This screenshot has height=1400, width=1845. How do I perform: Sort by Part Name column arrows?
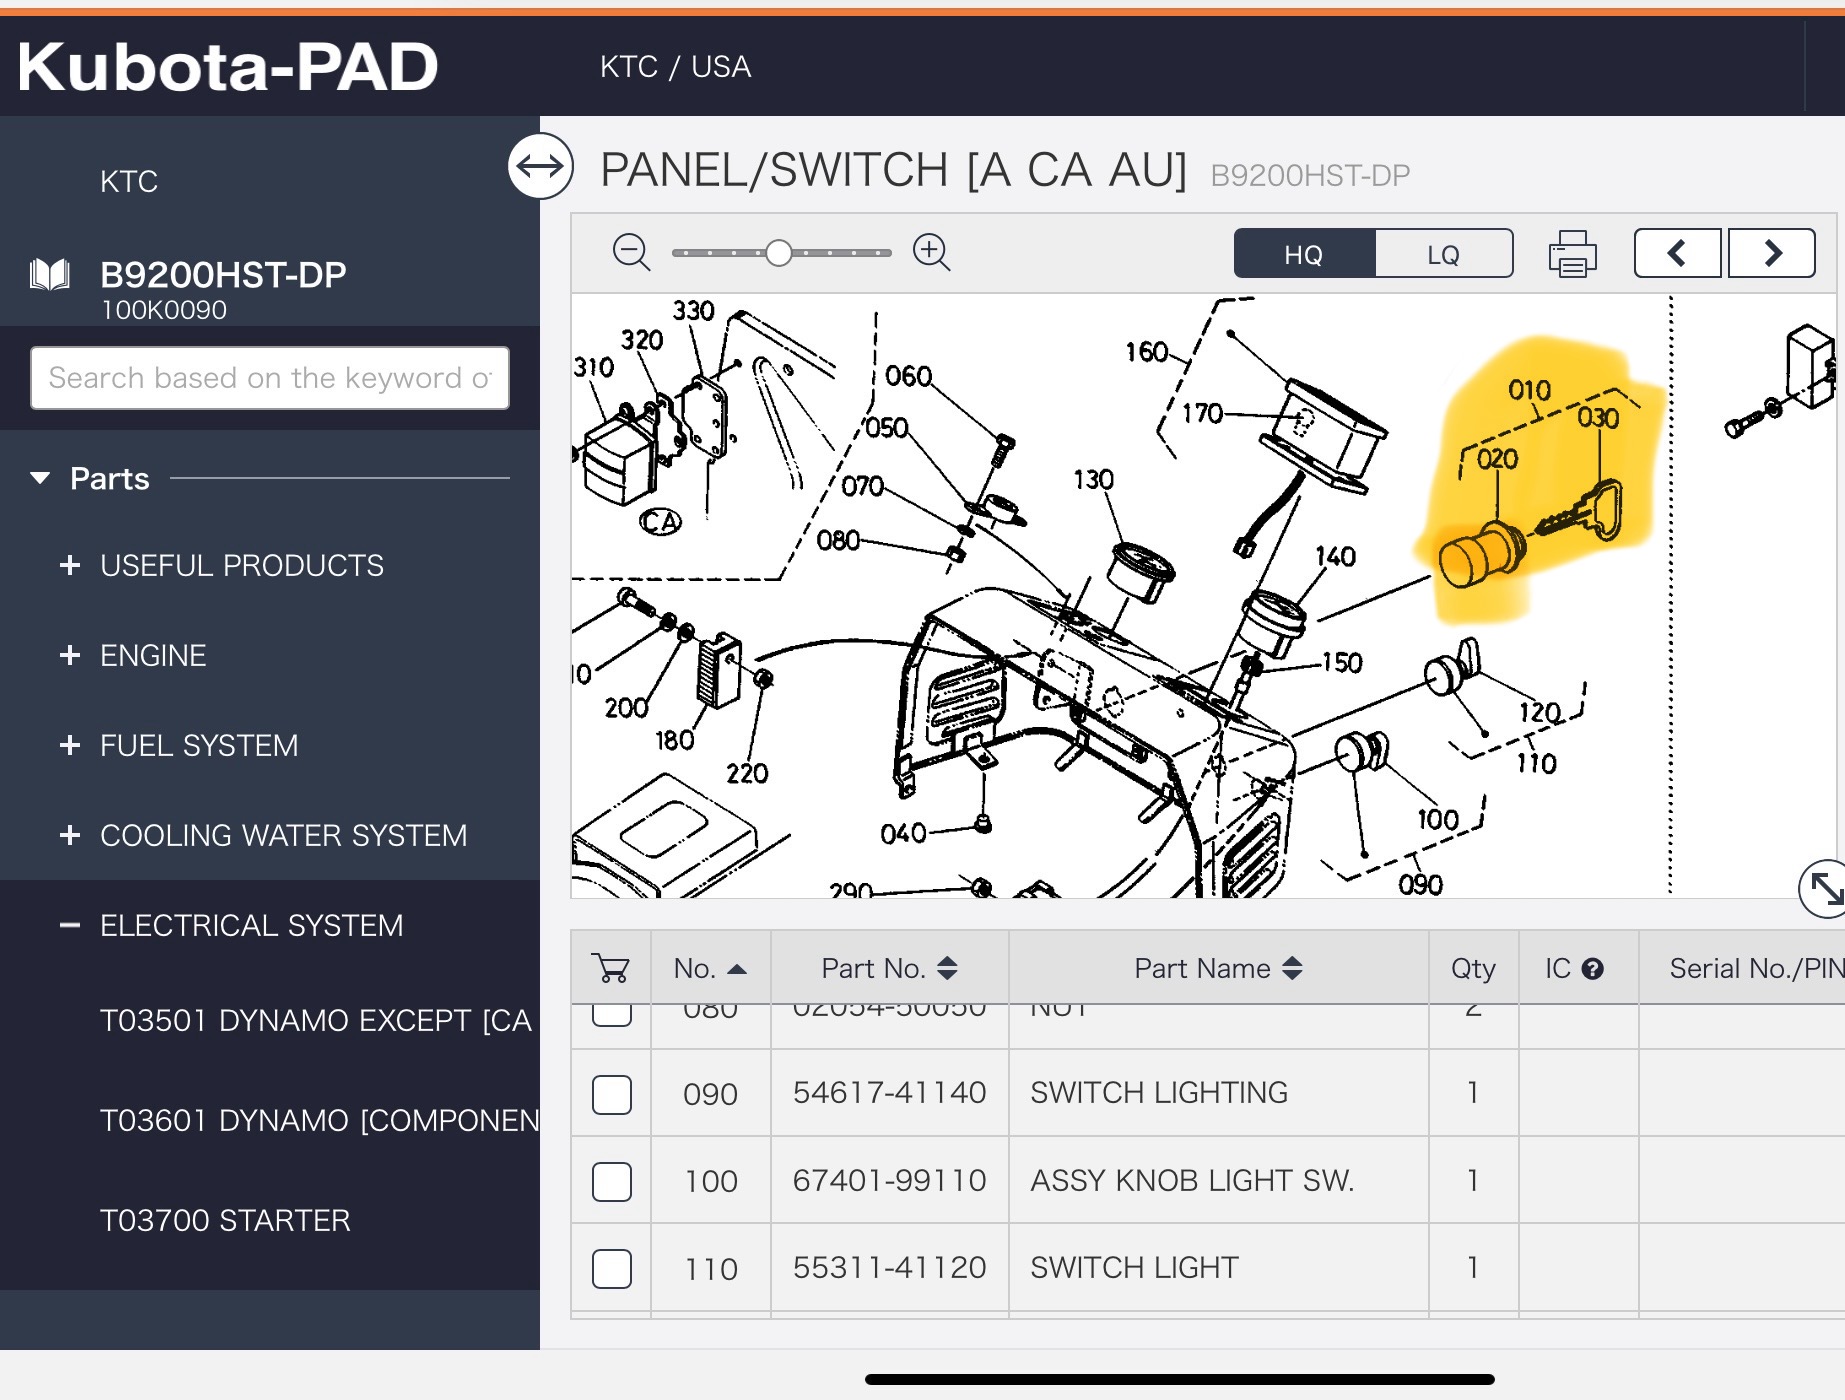point(1292,968)
